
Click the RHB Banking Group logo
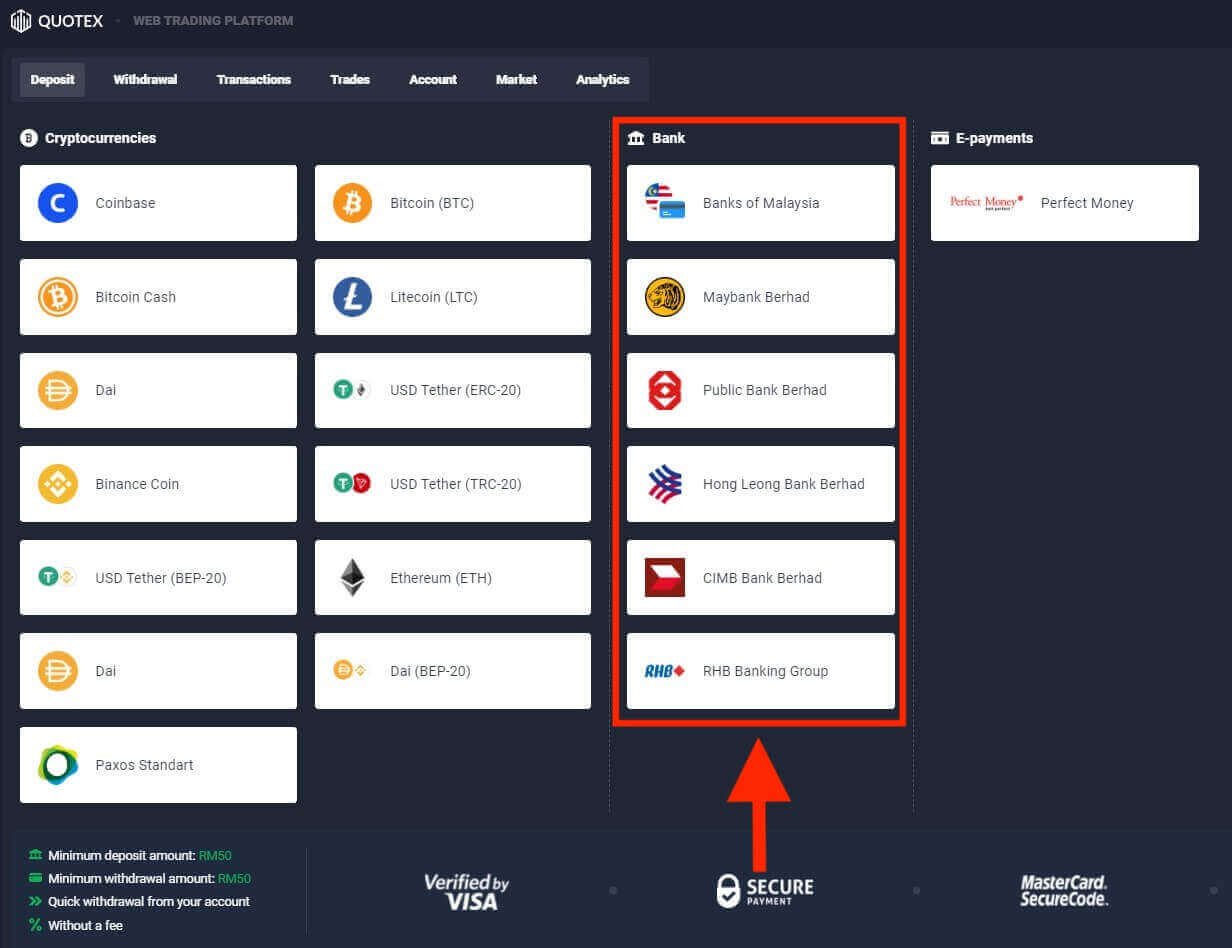[665, 671]
